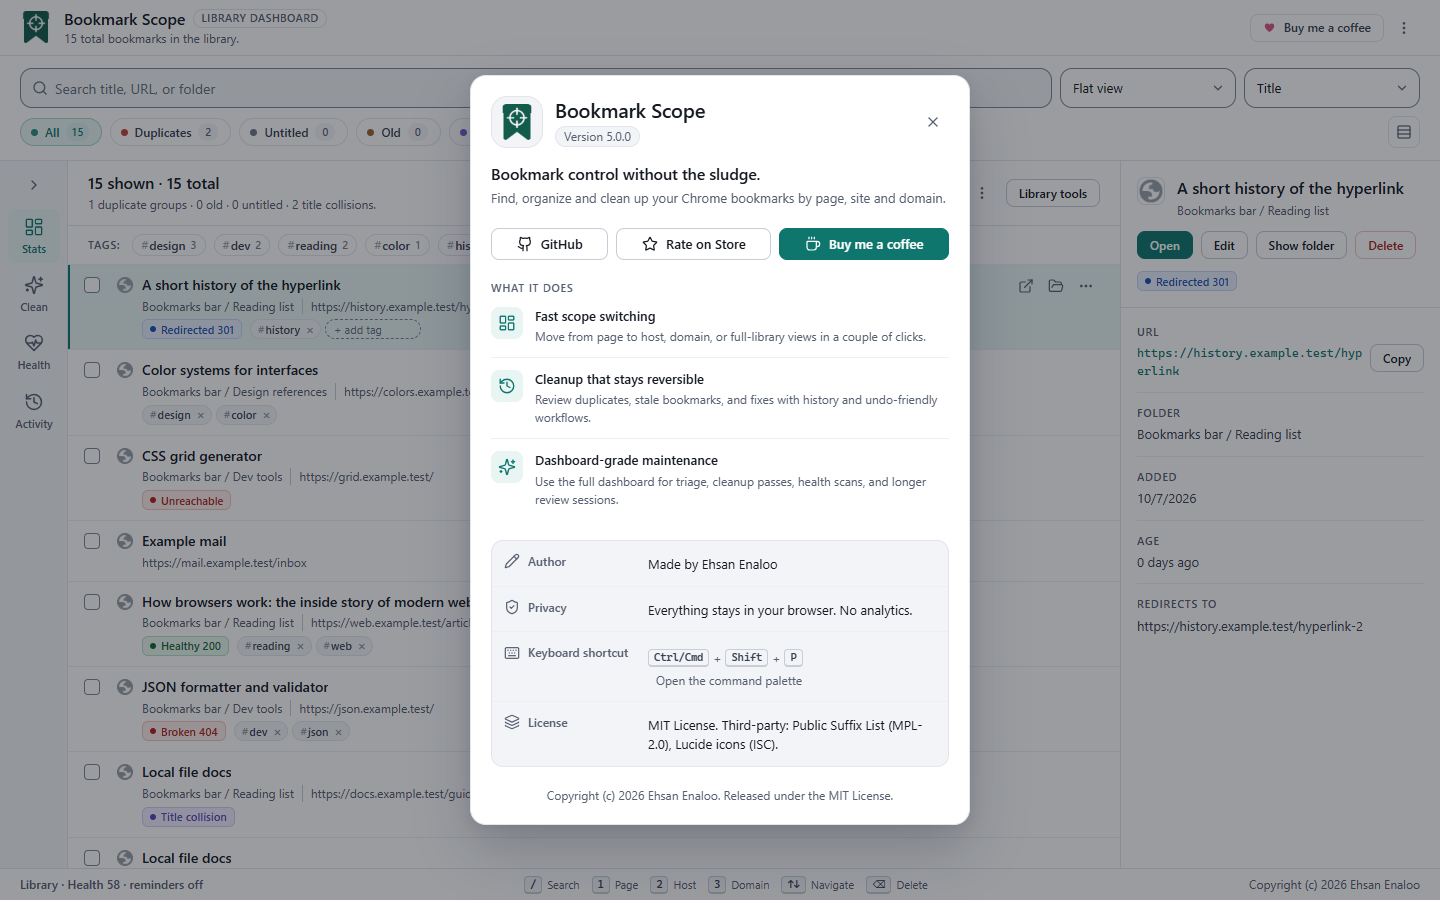The height and width of the screenshot is (900, 1440).
Task: Check the 'Color systems for interfaces' checkbox
Action: click(92, 370)
